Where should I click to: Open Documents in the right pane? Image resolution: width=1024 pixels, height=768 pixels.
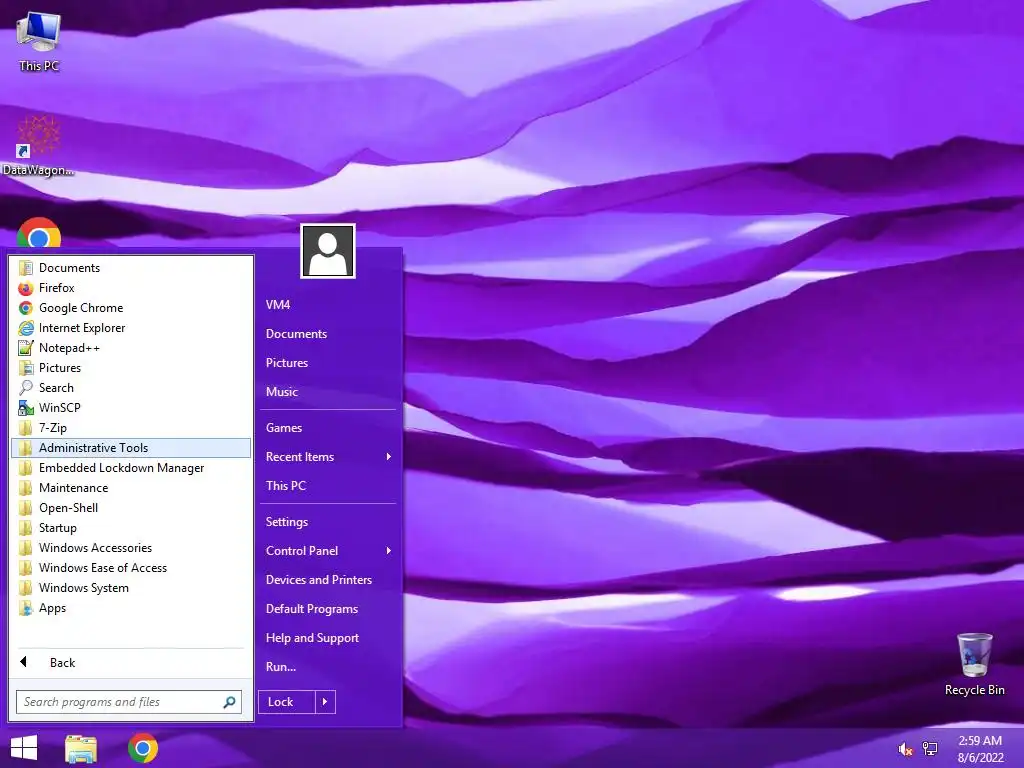[328, 334]
